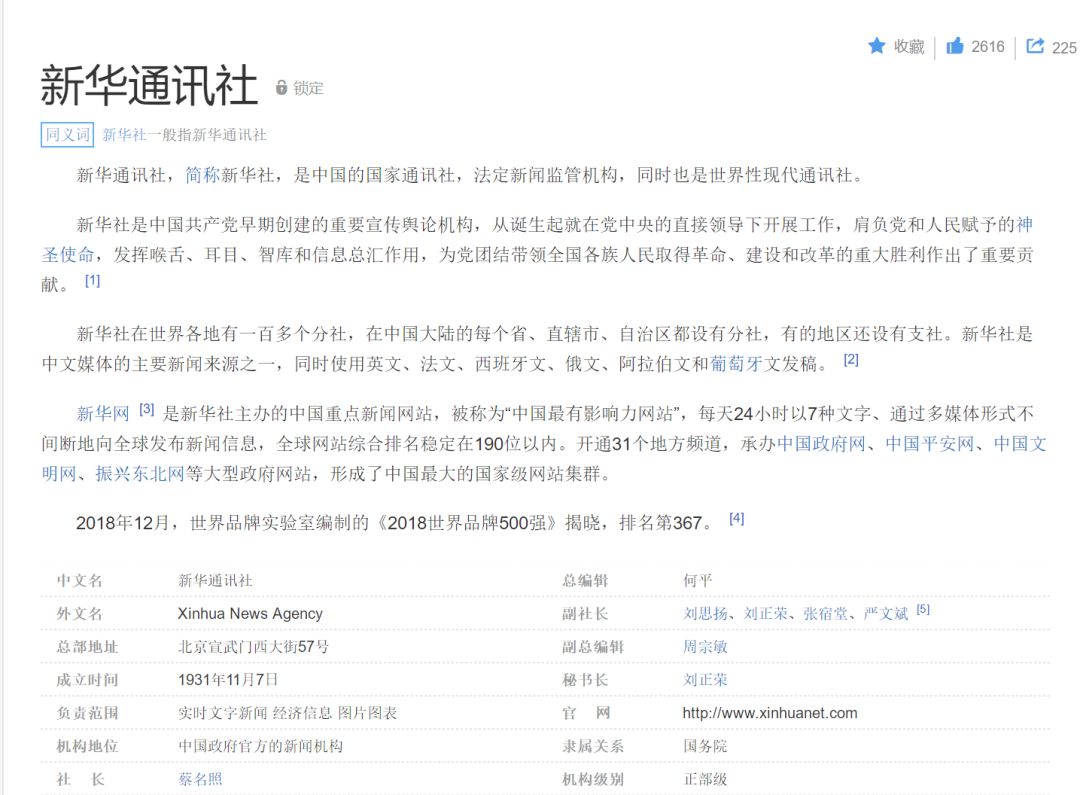Click the lock icon beside 锁定
The height and width of the screenshot is (795, 1080).
[281, 87]
